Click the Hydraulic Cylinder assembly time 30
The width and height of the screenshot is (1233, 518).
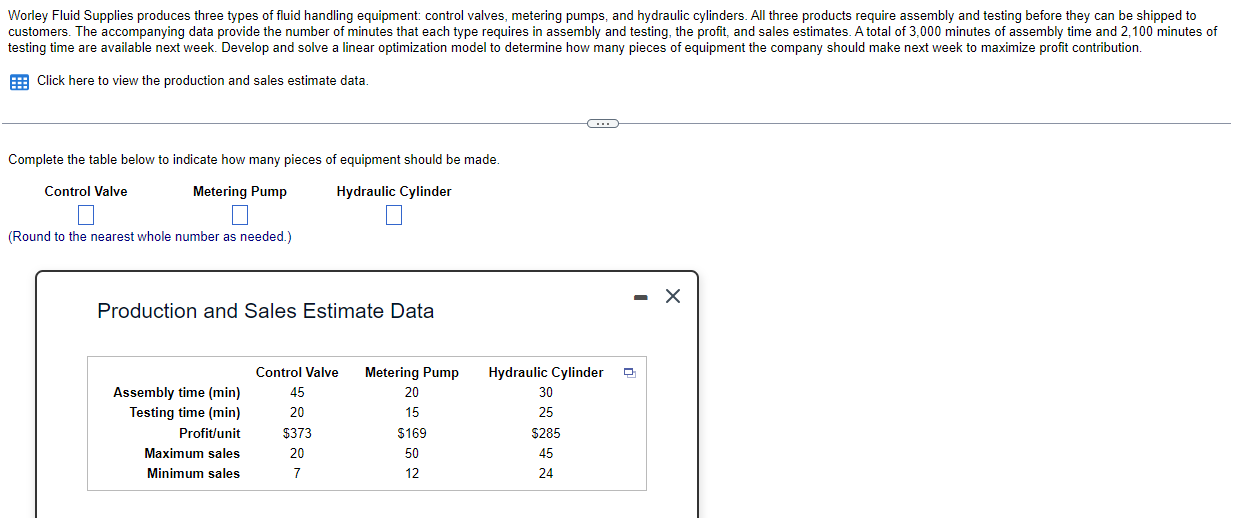point(546,393)
